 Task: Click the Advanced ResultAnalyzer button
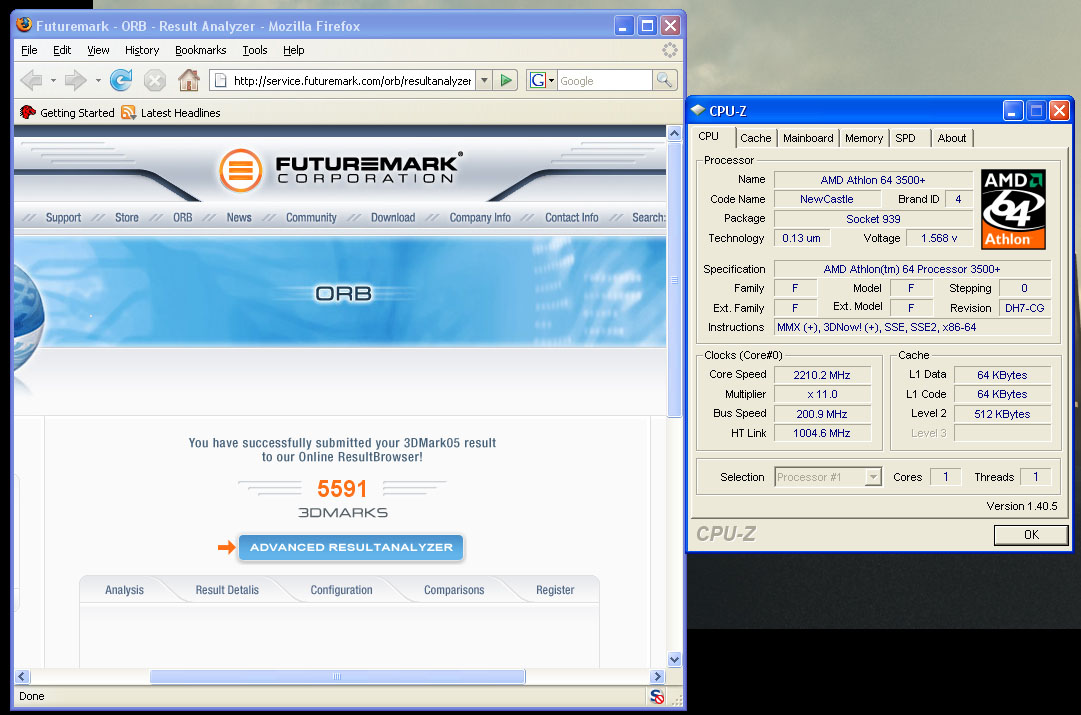pos(352,547)
